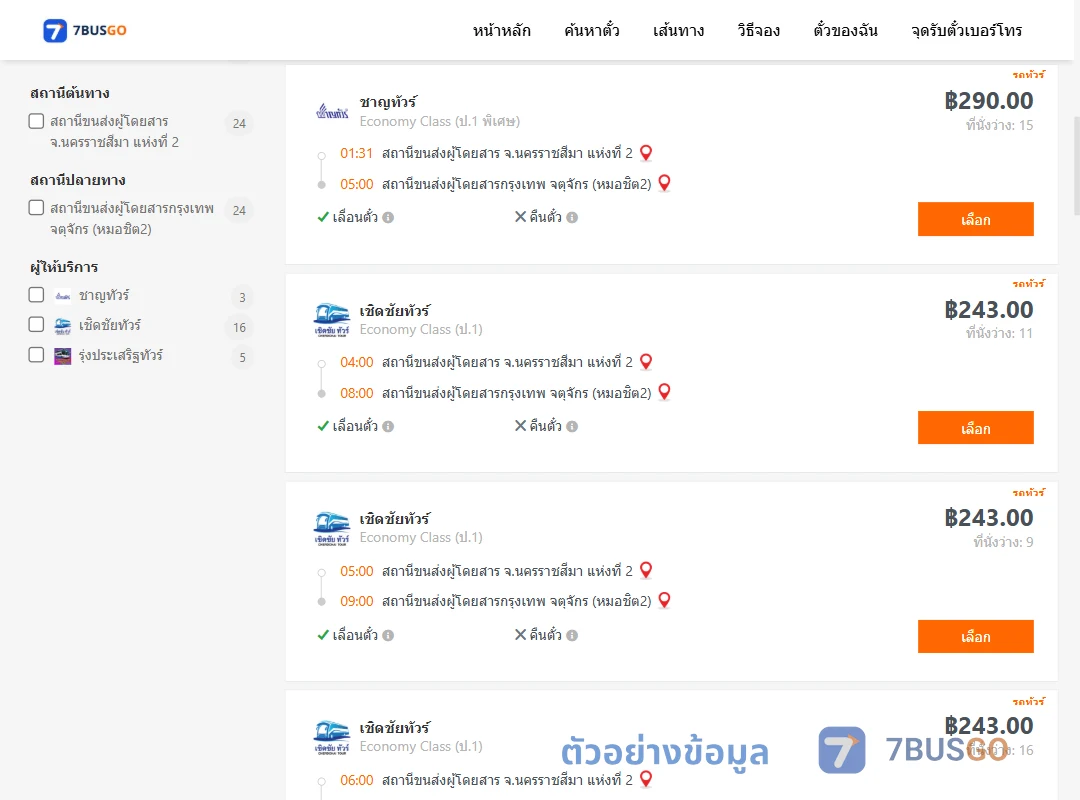
Task: Click the ฿290.00 price text
Action: pos(988,101)
